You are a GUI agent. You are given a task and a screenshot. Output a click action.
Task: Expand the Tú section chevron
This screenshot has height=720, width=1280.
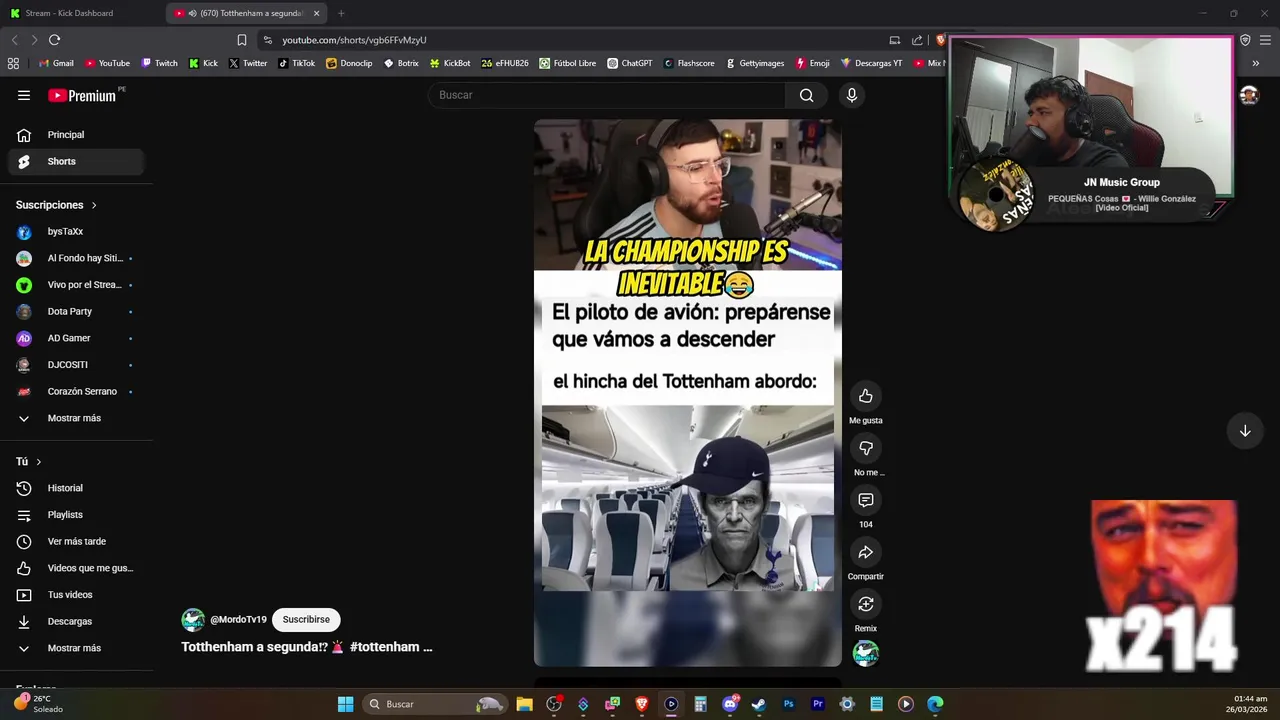(x=39, y=462)
